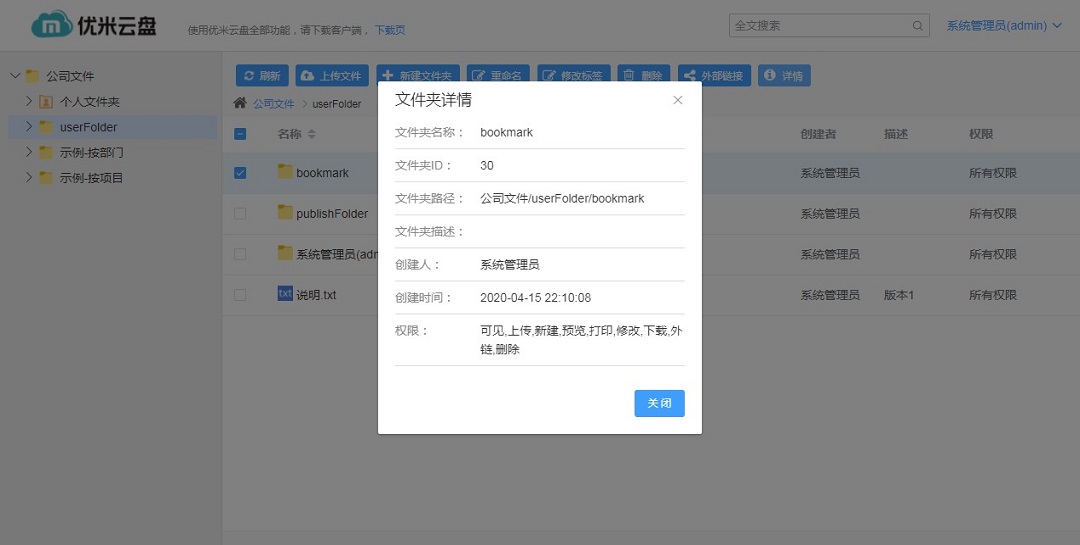
Task: Click the 权限 column header
Action: coord(981,134)
